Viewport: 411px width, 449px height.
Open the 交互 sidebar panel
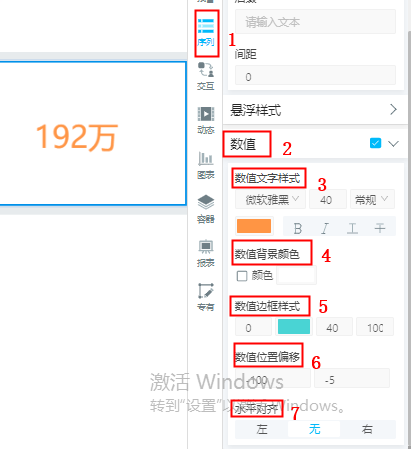[x=206, y=76]
